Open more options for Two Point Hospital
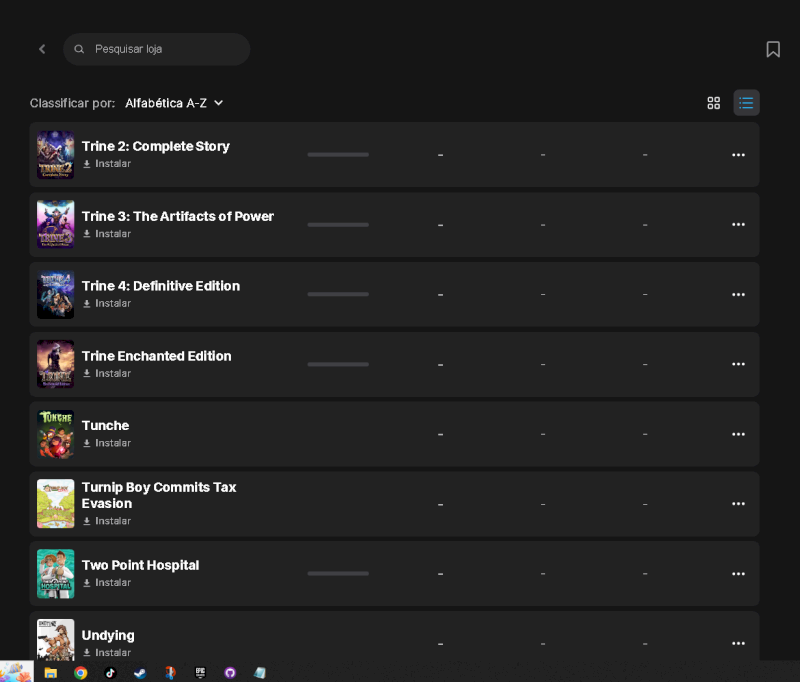This screenshot has width=800, height=682. point(738,573)
